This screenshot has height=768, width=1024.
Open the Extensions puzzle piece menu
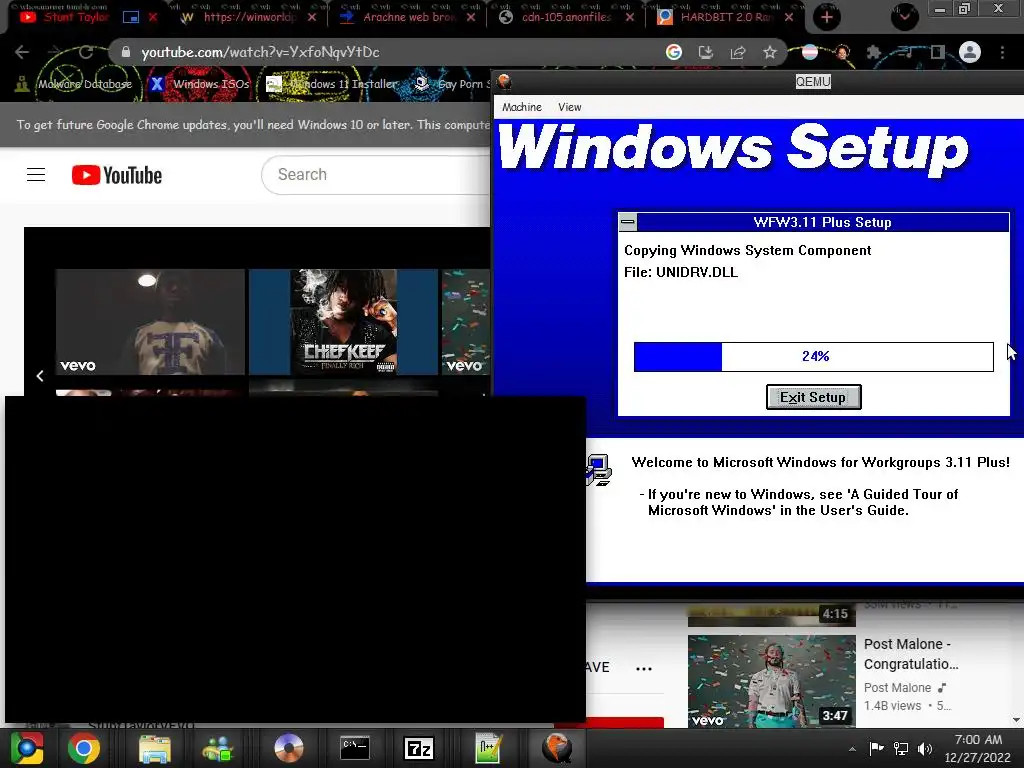click(874, 52)
